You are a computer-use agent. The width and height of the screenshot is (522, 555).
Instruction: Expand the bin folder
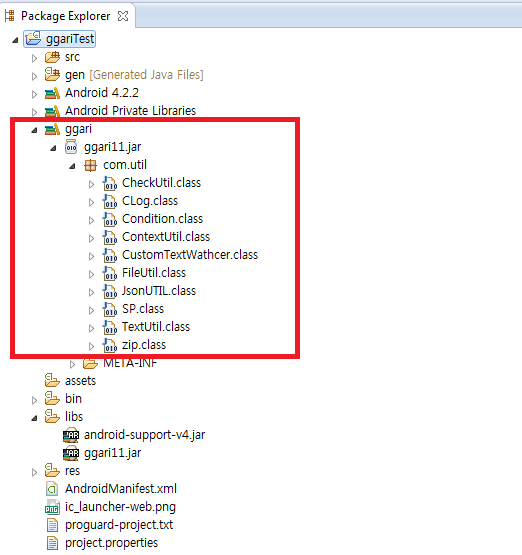[x=34, y=400]
